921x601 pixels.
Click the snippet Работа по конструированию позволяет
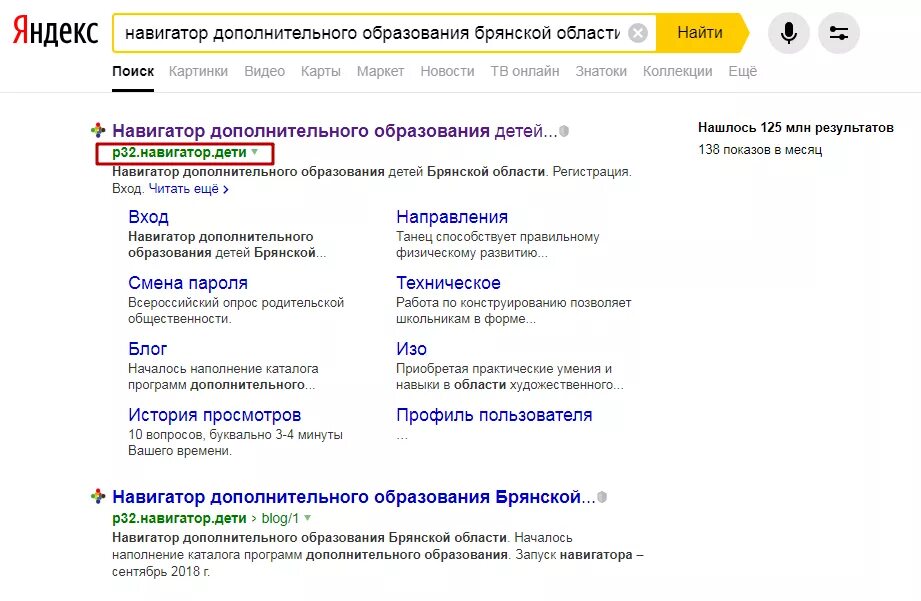513,303
